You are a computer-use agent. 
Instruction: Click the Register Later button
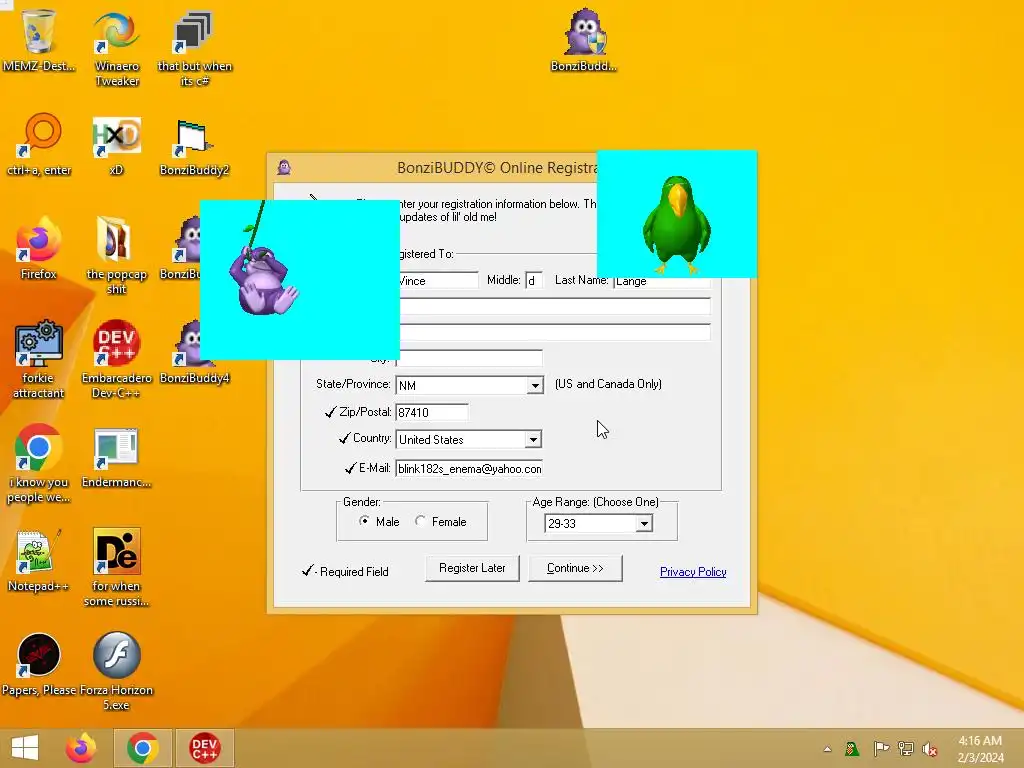tap(472, 568)
